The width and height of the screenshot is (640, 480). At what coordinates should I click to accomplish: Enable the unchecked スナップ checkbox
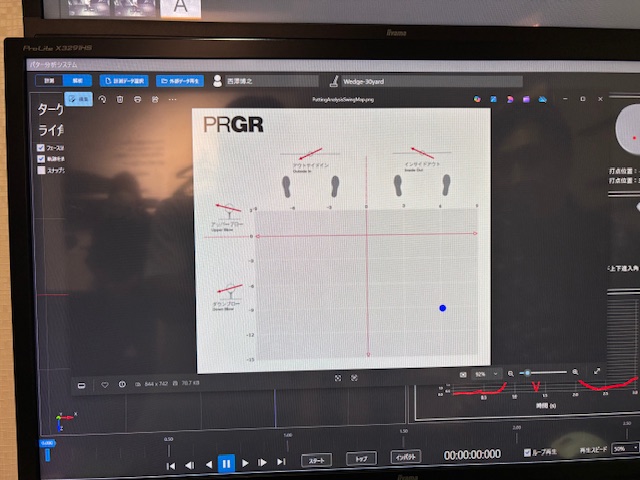(41, 170)
